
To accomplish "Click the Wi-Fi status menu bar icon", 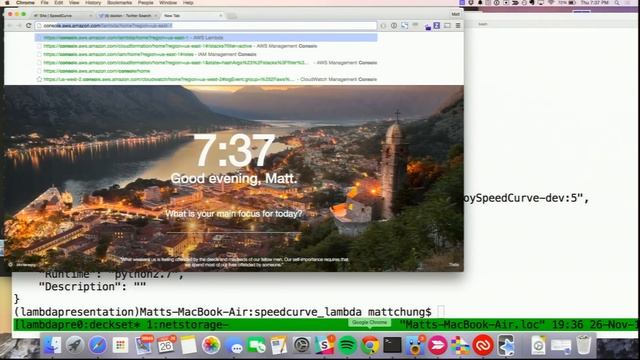I will click(x=551, y=2).
